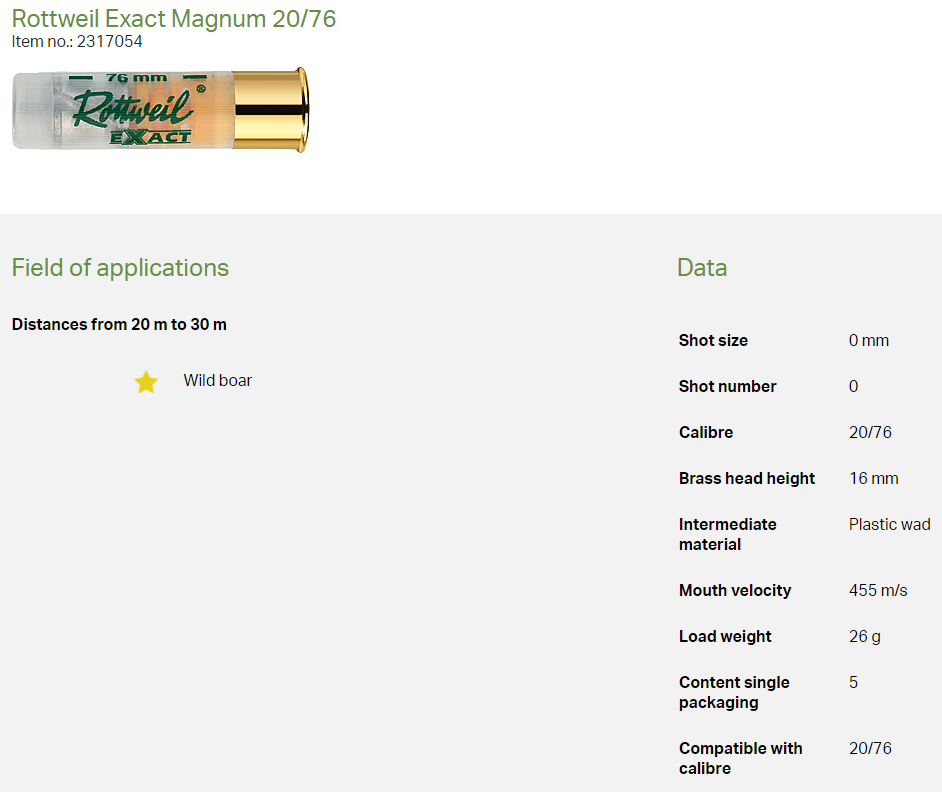Click the Plastic wad value

889,524
